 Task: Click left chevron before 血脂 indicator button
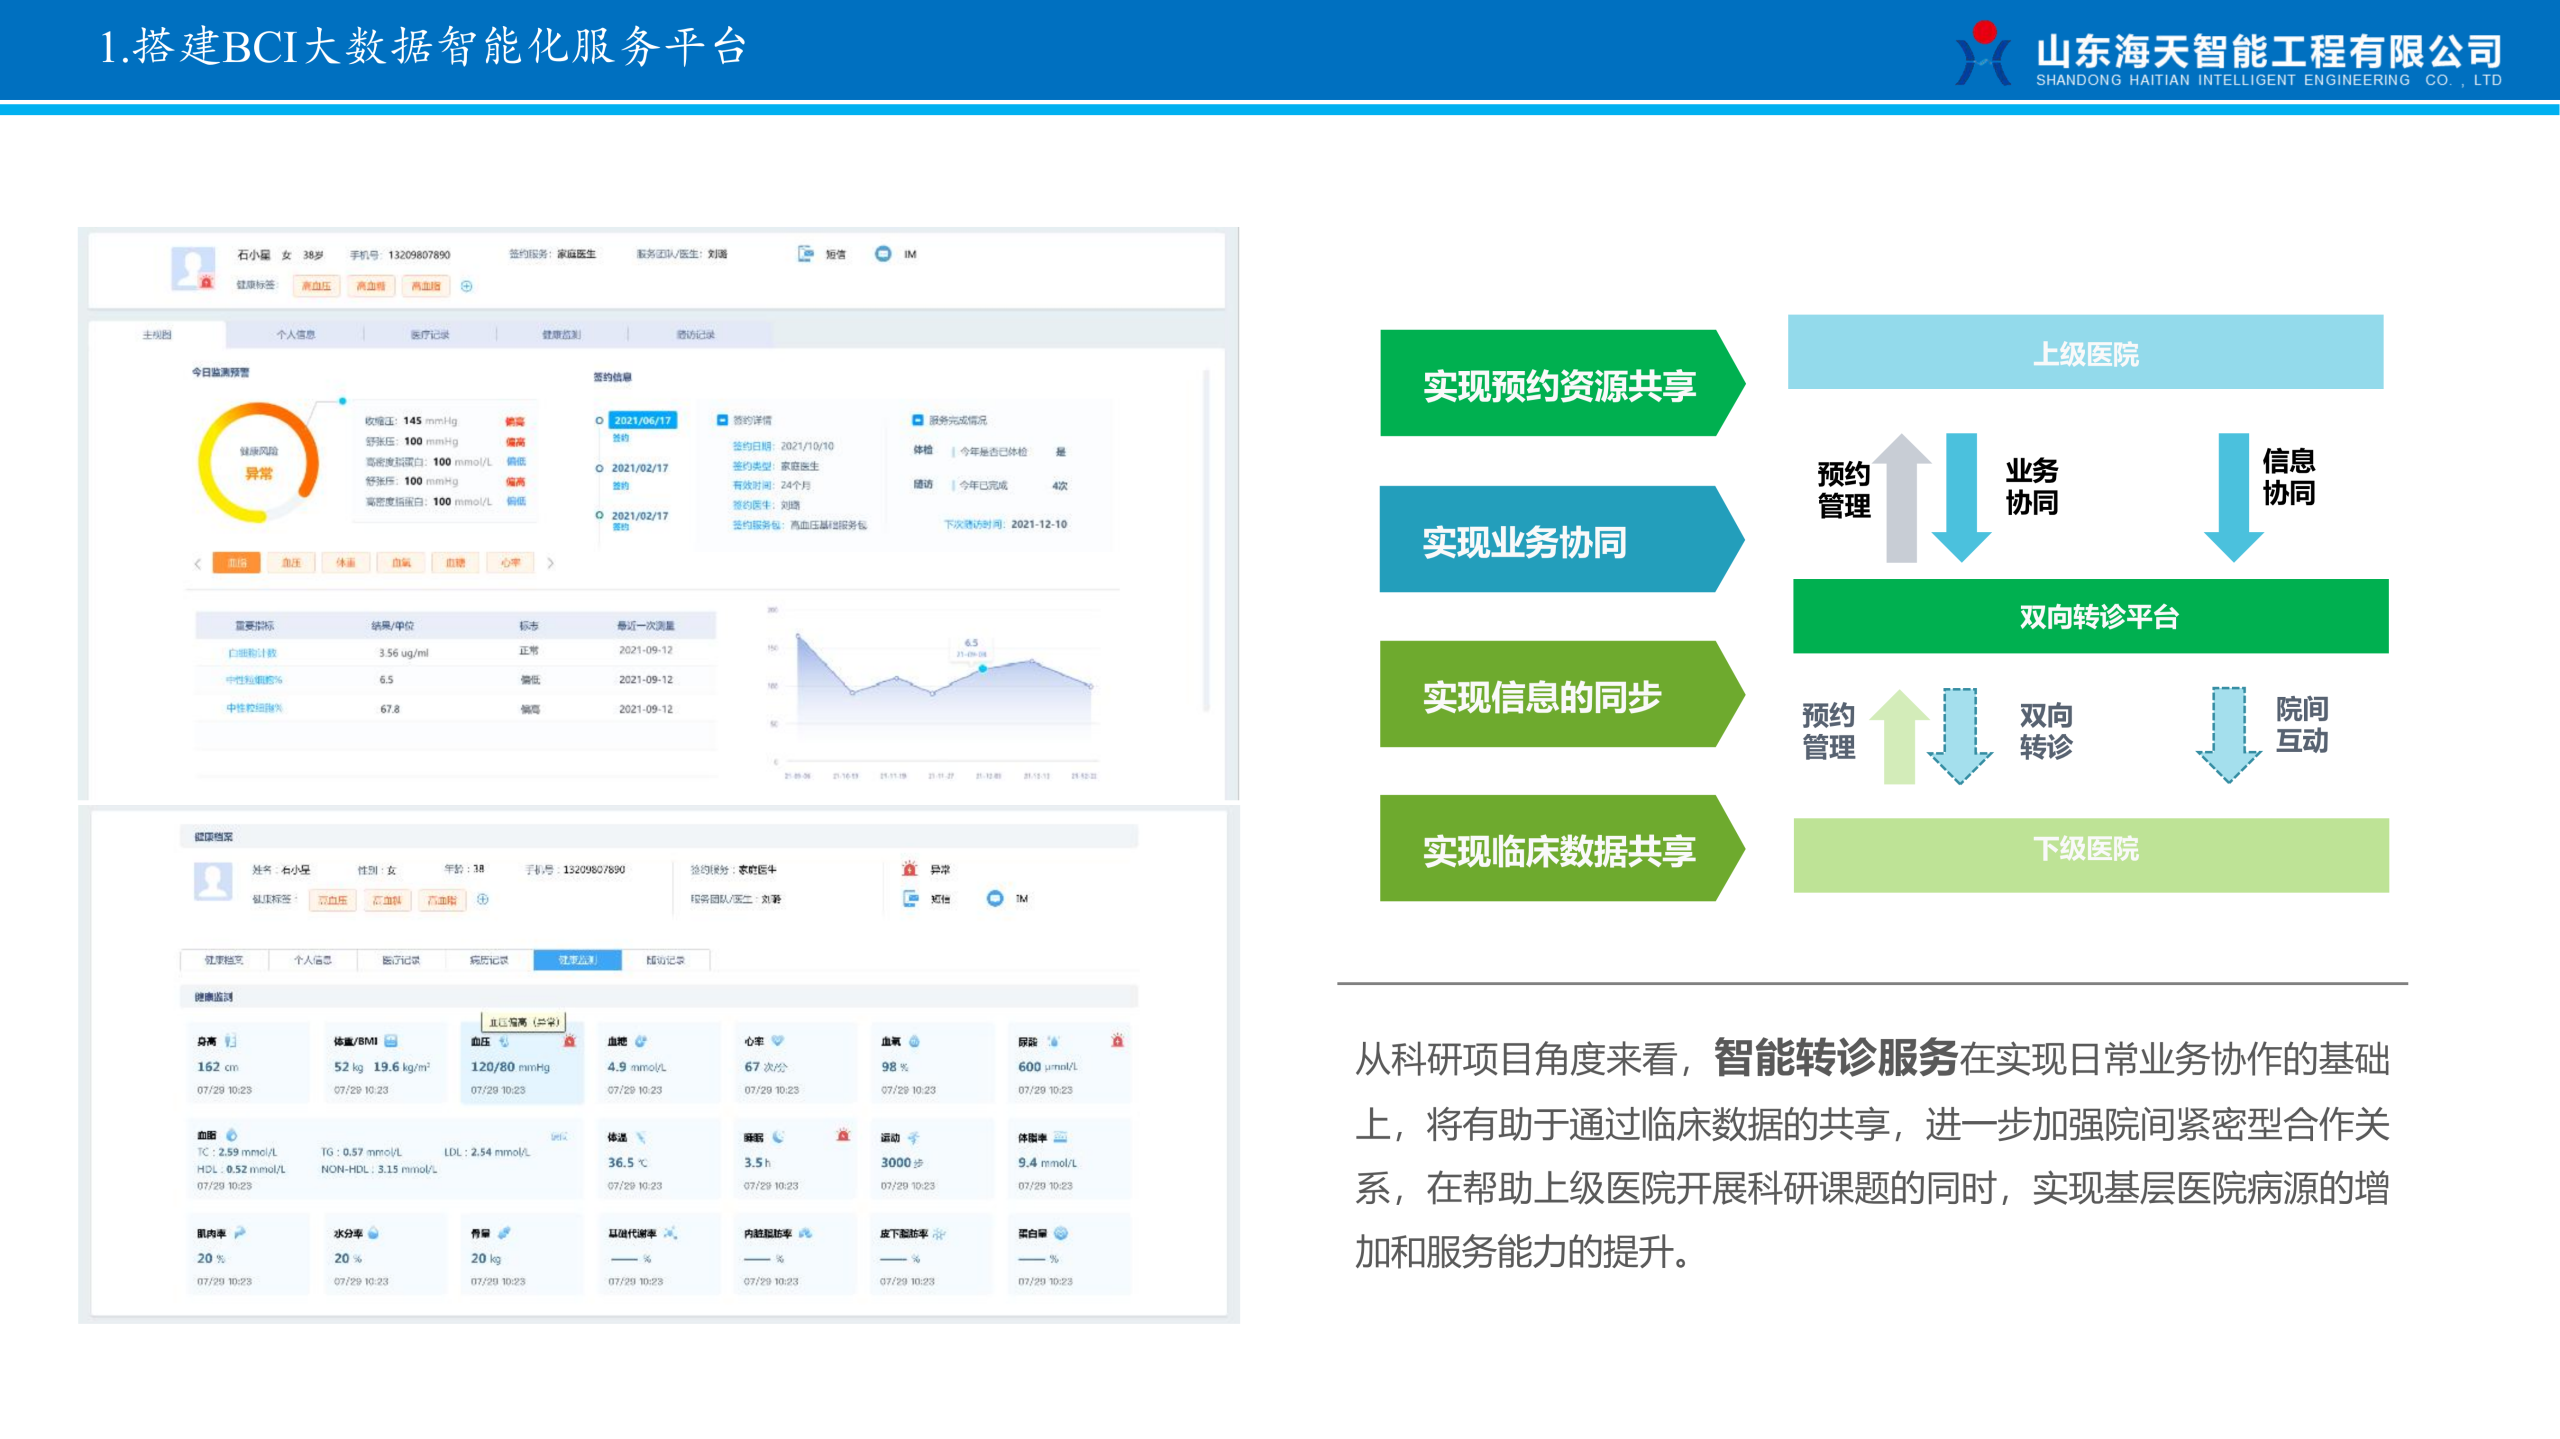[x=198, y=563]
